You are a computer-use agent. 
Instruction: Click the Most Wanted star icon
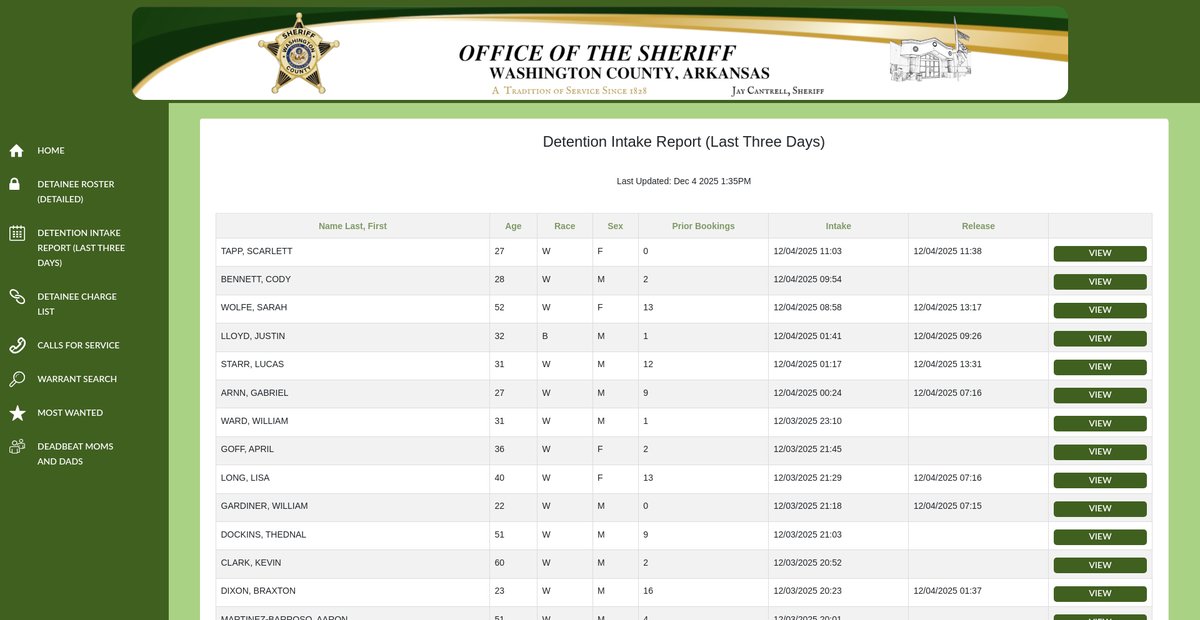[16, 413]
